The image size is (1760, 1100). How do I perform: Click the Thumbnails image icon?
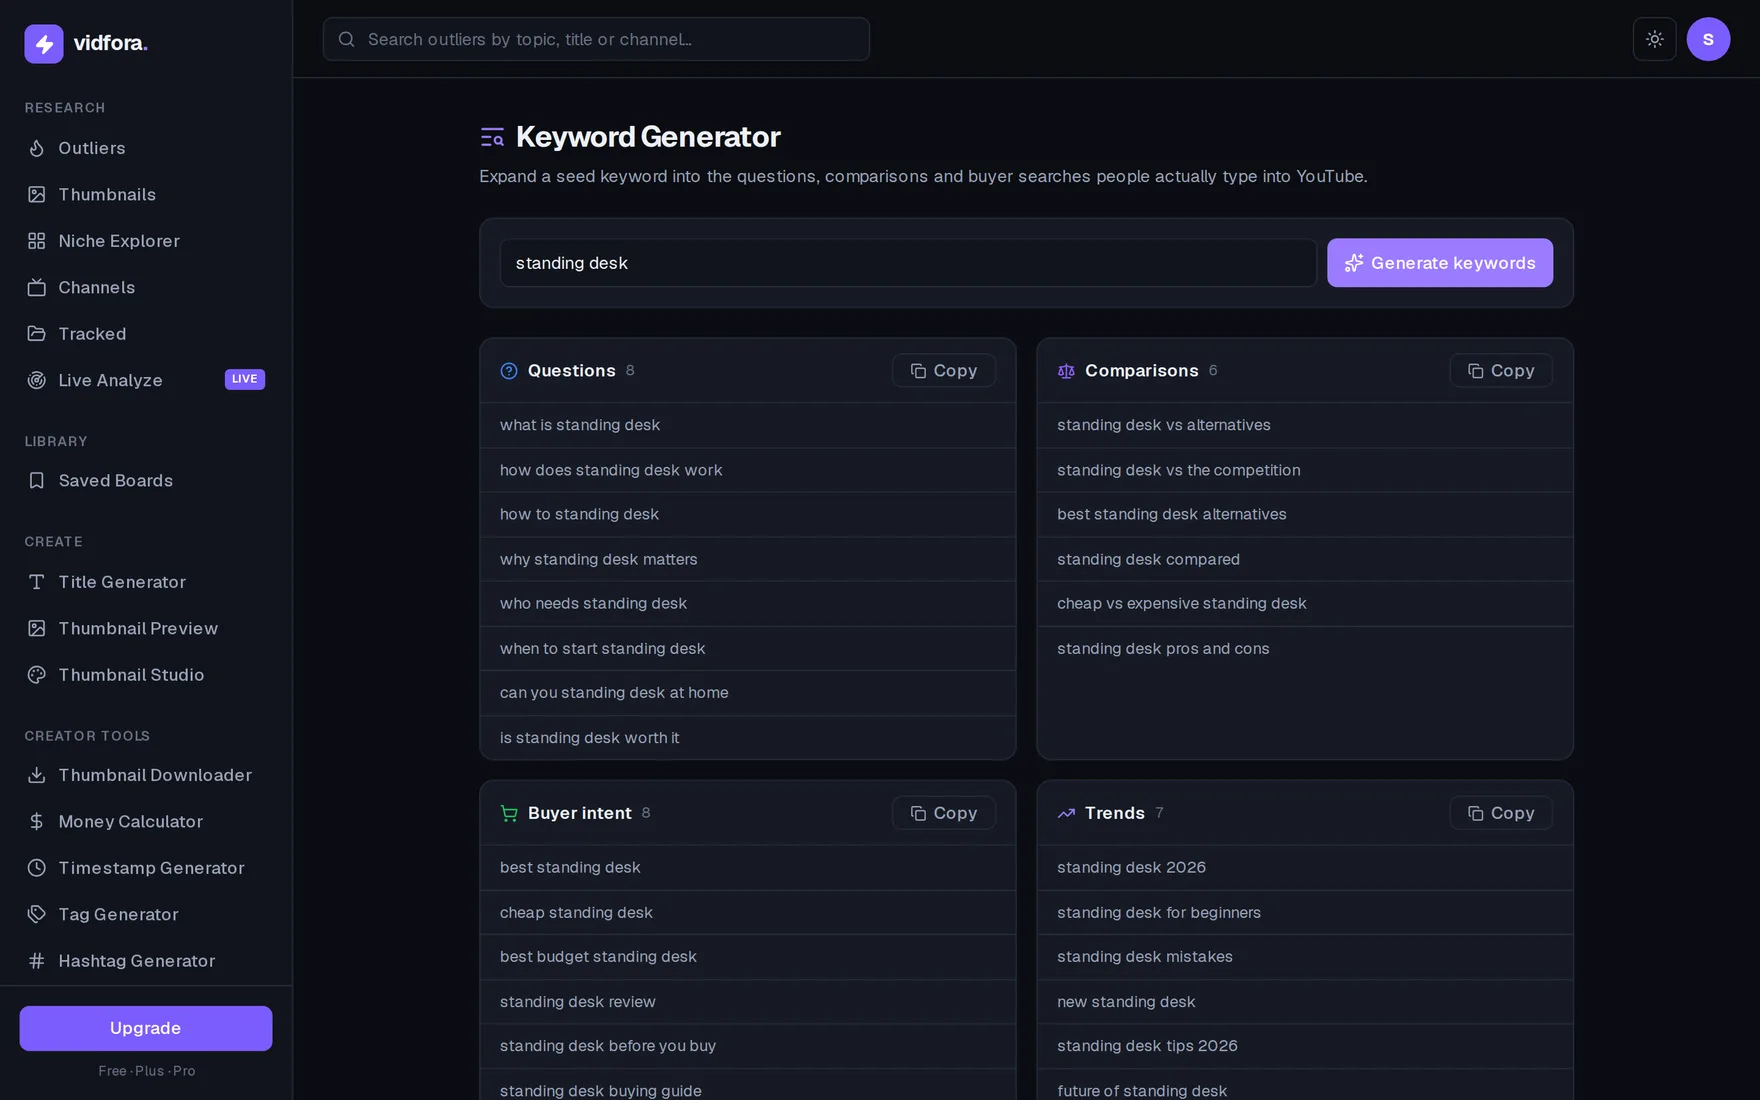37,194
